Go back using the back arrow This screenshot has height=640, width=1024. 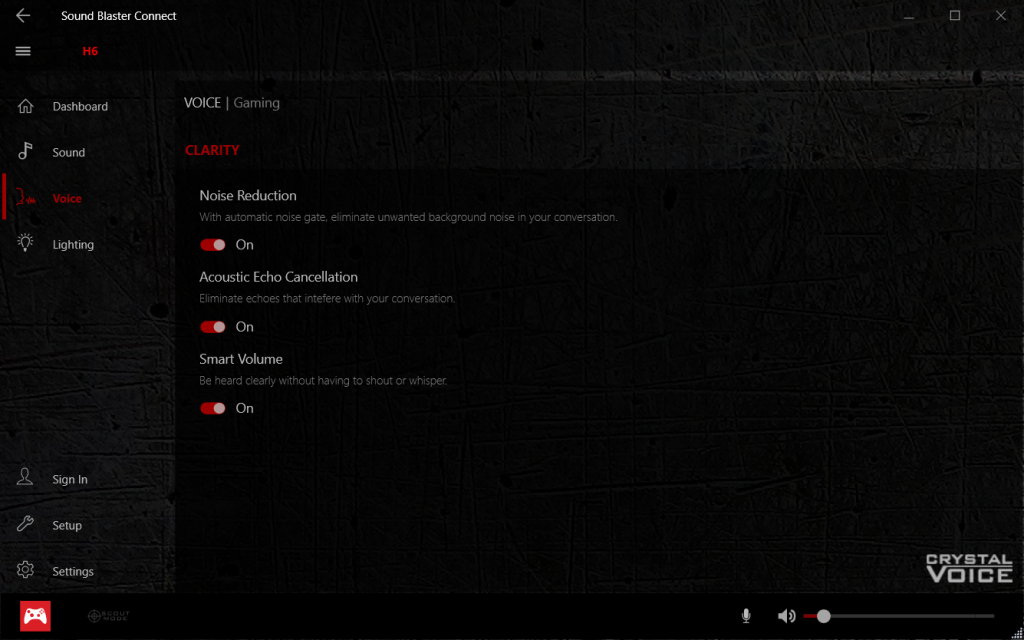point(23,16)
